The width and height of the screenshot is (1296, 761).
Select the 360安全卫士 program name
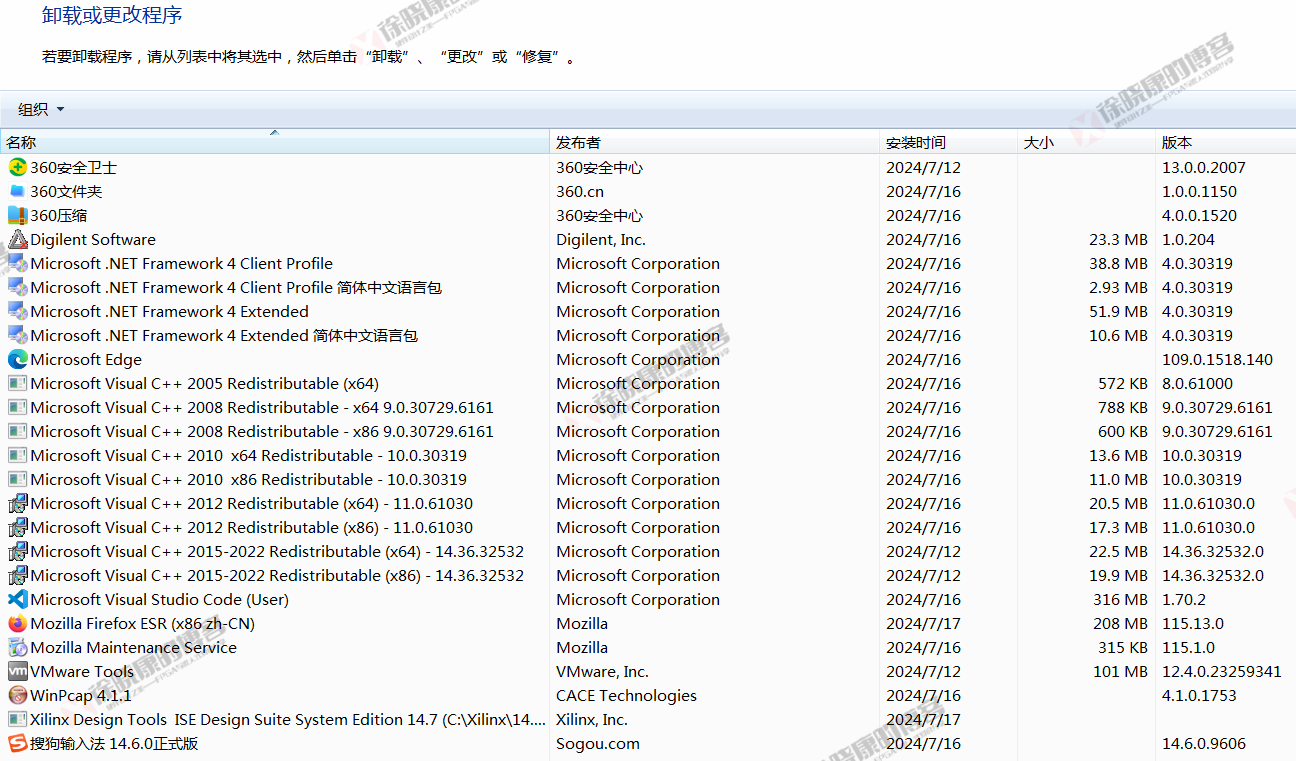point(73,167)
